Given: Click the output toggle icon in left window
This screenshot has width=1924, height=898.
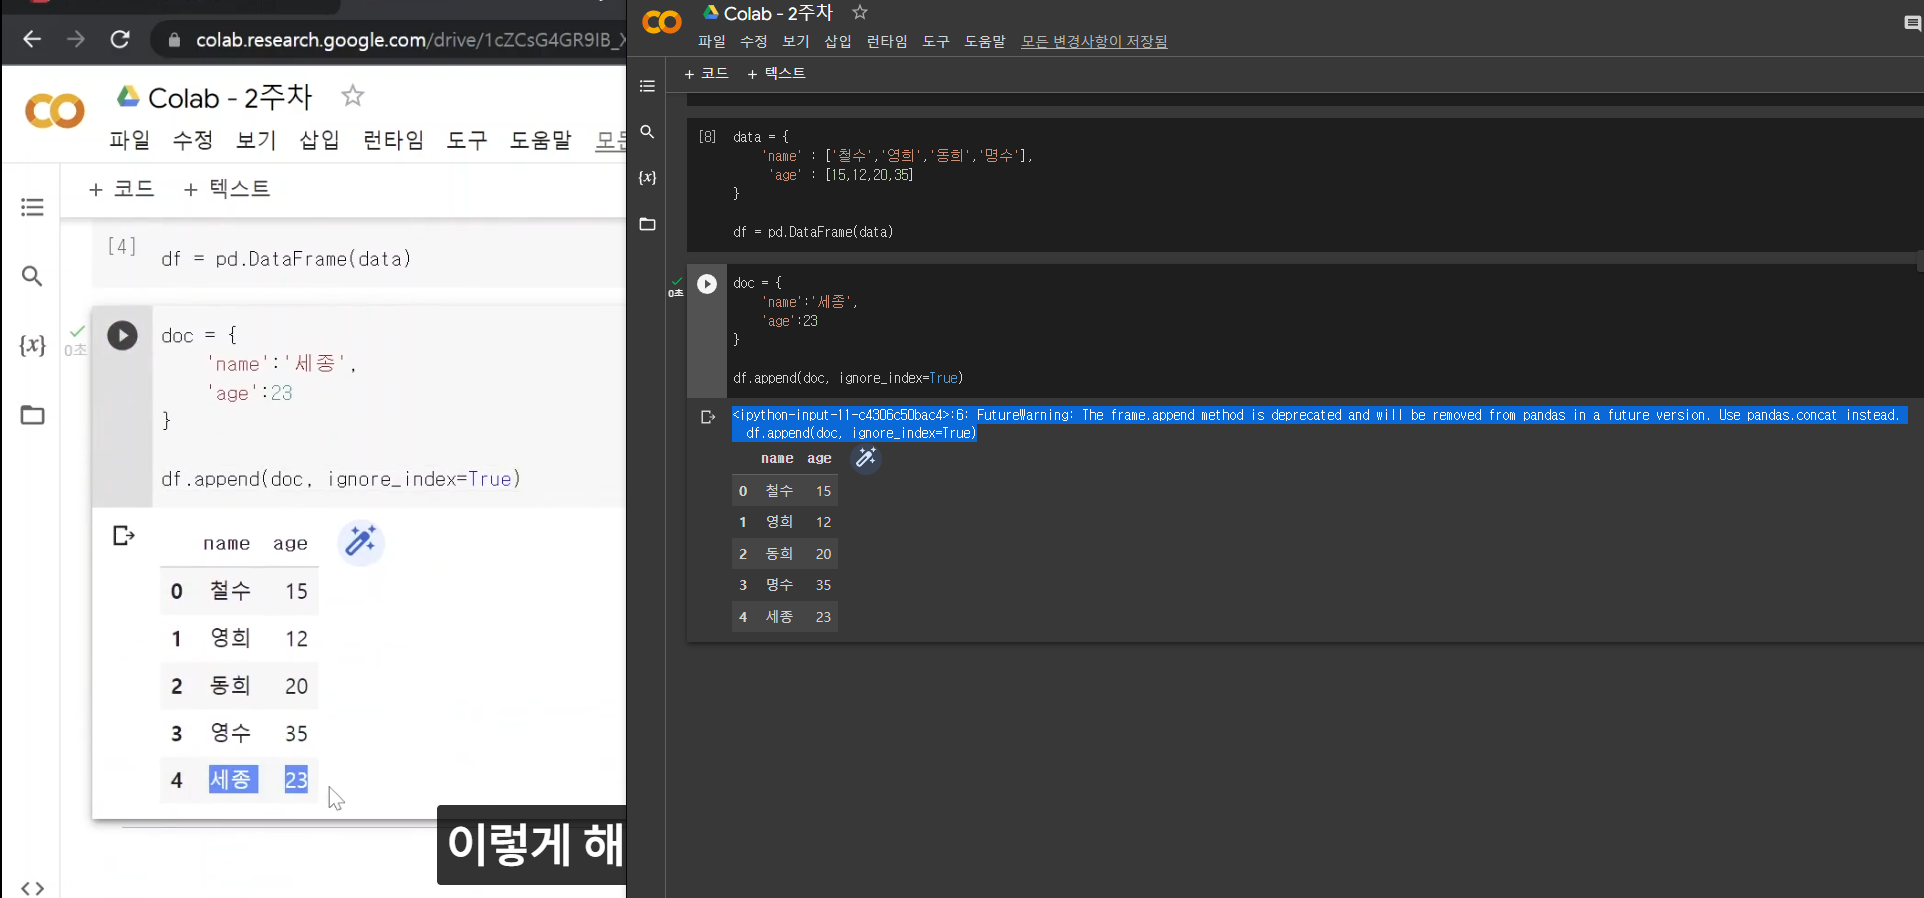Looking at the screenshot, I should (x=123, y=536).
